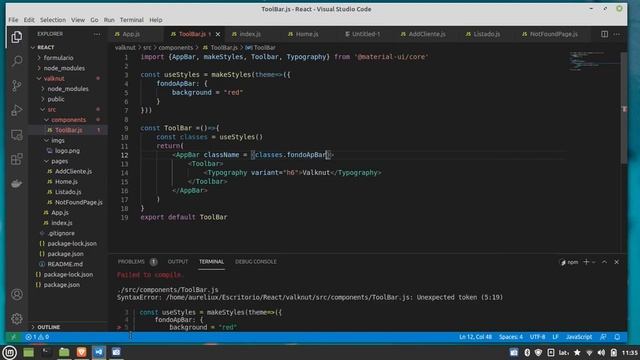Click Ln 12, Col 48 in status bar

475,337
